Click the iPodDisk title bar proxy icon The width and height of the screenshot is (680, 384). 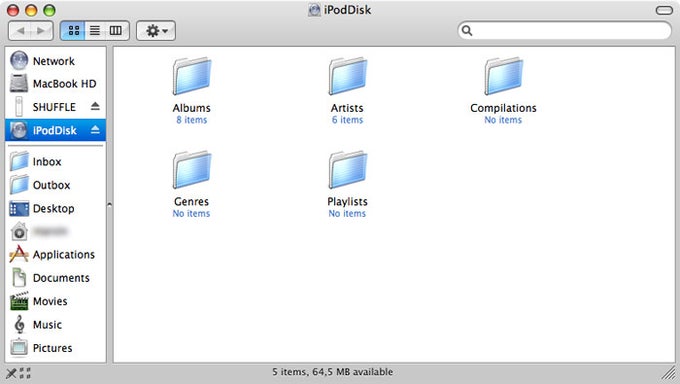(x=314, y=10)
